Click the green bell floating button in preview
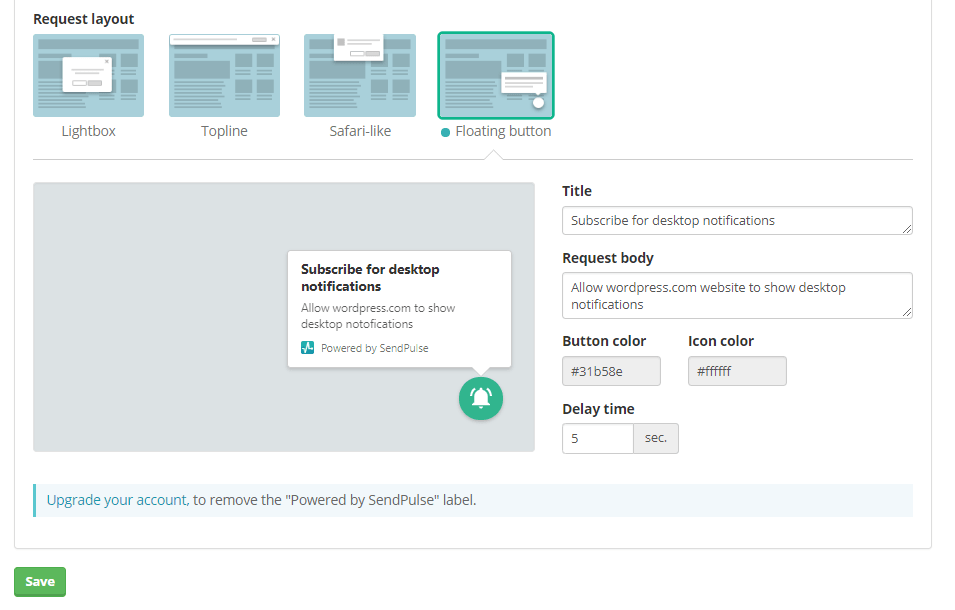 click(481, 399)
